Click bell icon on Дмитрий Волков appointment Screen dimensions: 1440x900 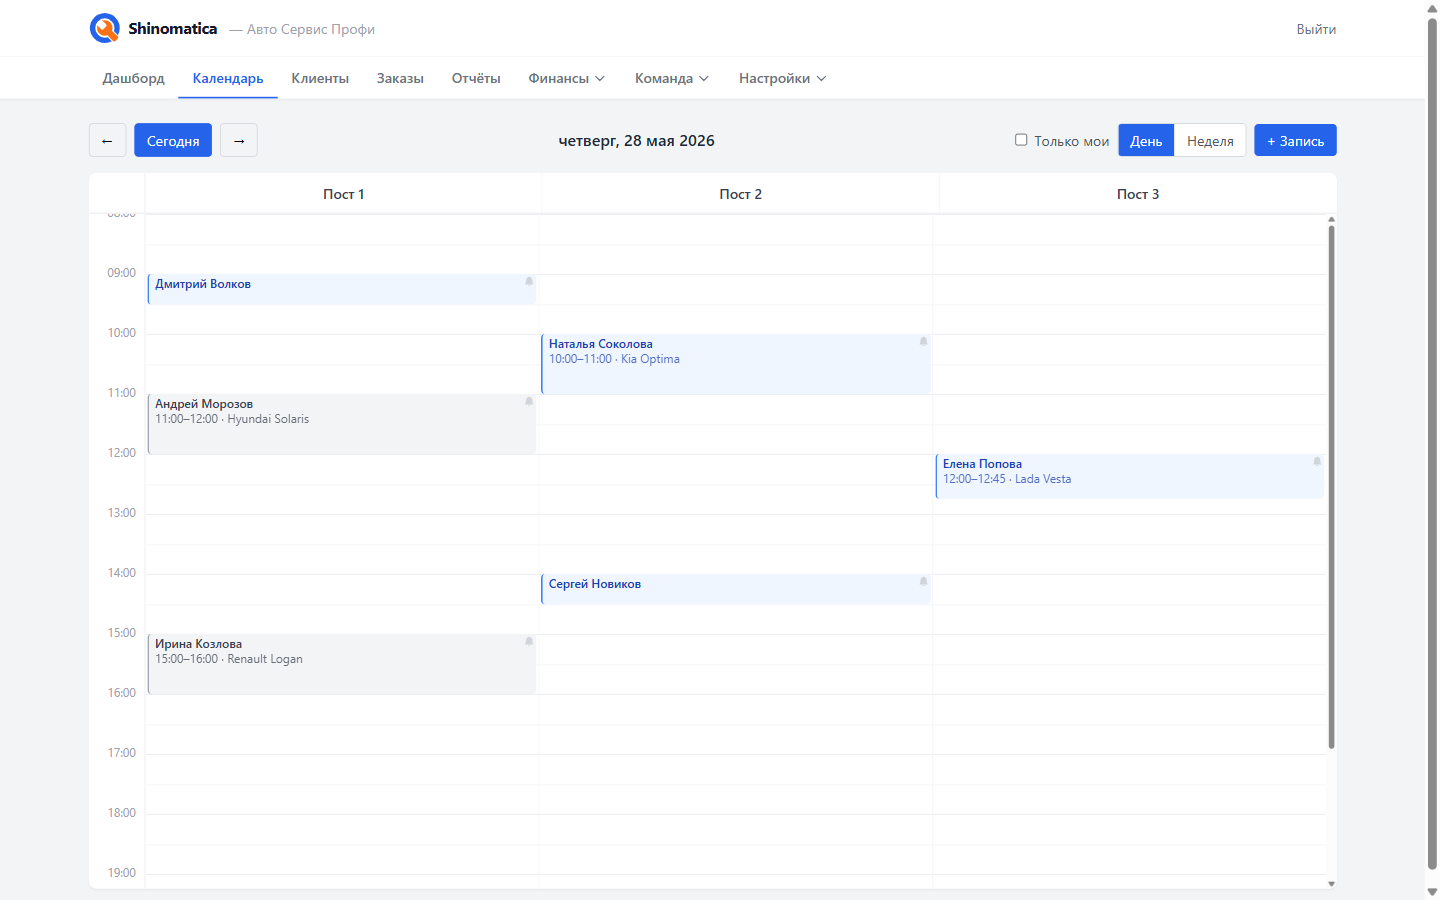(x=529, y=282)
